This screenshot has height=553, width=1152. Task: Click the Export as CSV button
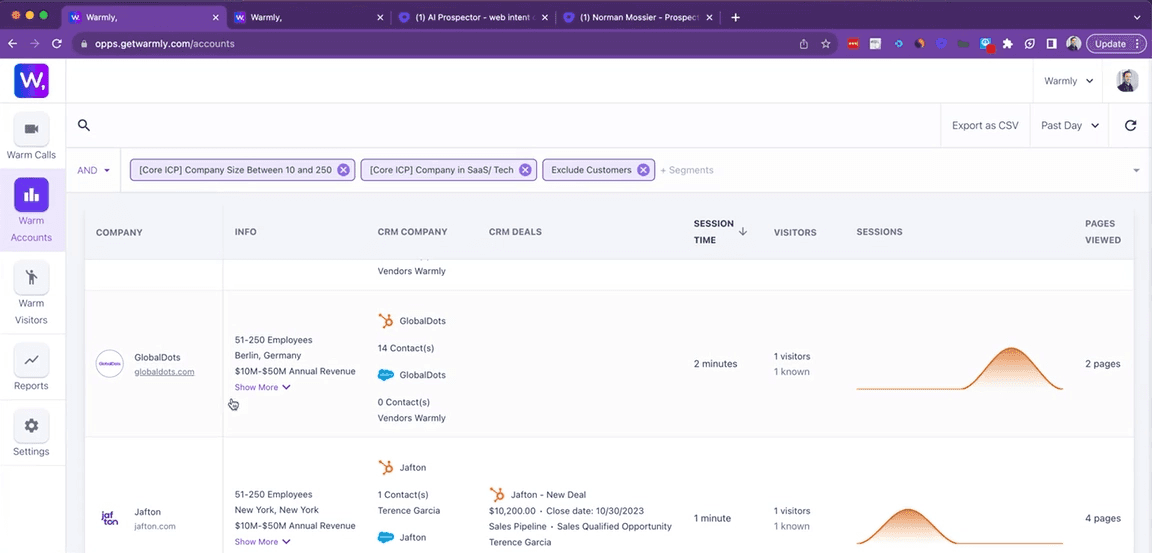tap(985, 126)
